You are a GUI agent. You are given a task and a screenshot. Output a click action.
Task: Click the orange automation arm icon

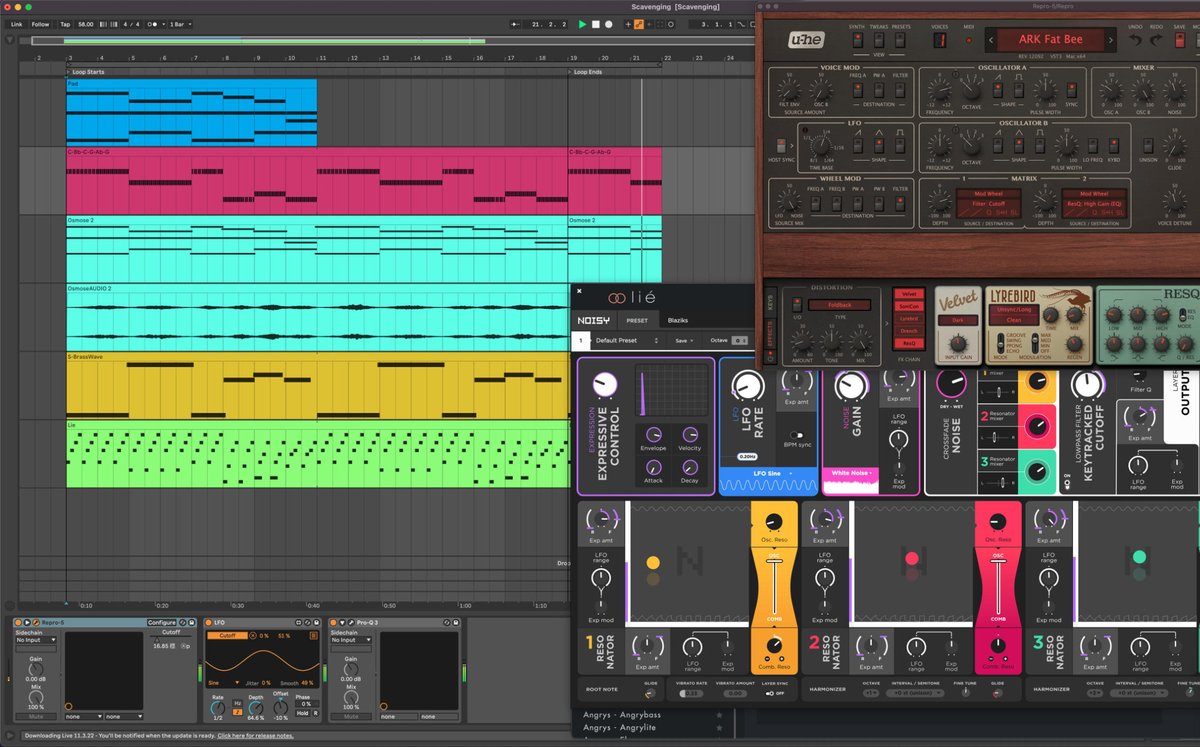639,24
